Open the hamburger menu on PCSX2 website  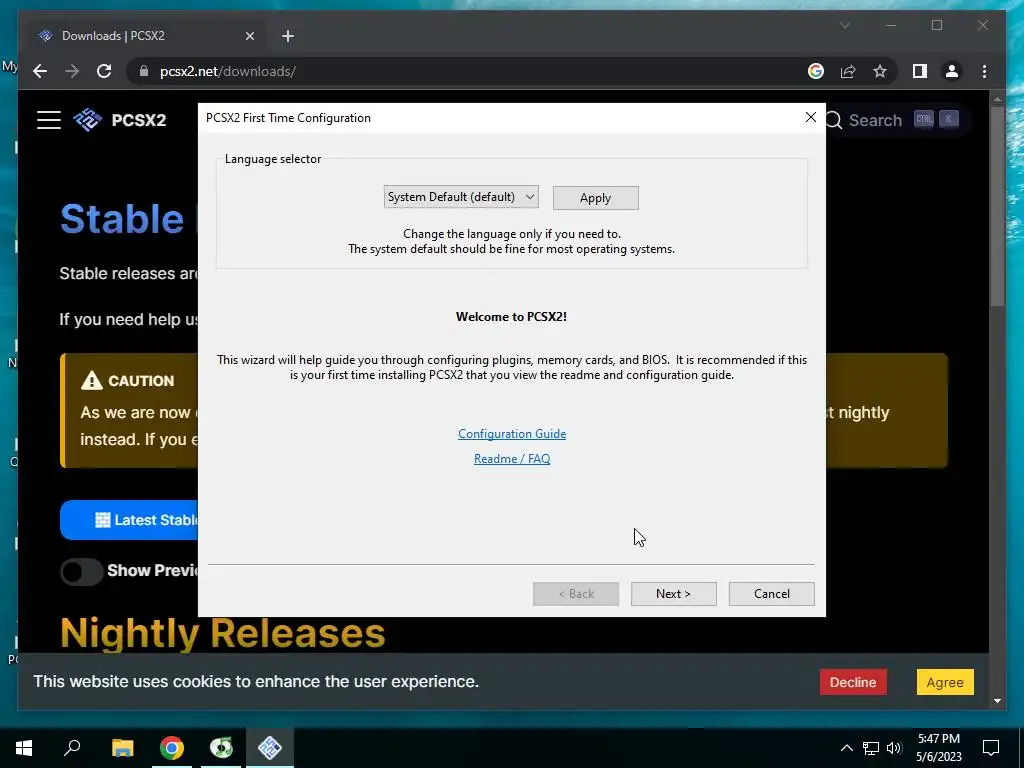coord(49,120)
